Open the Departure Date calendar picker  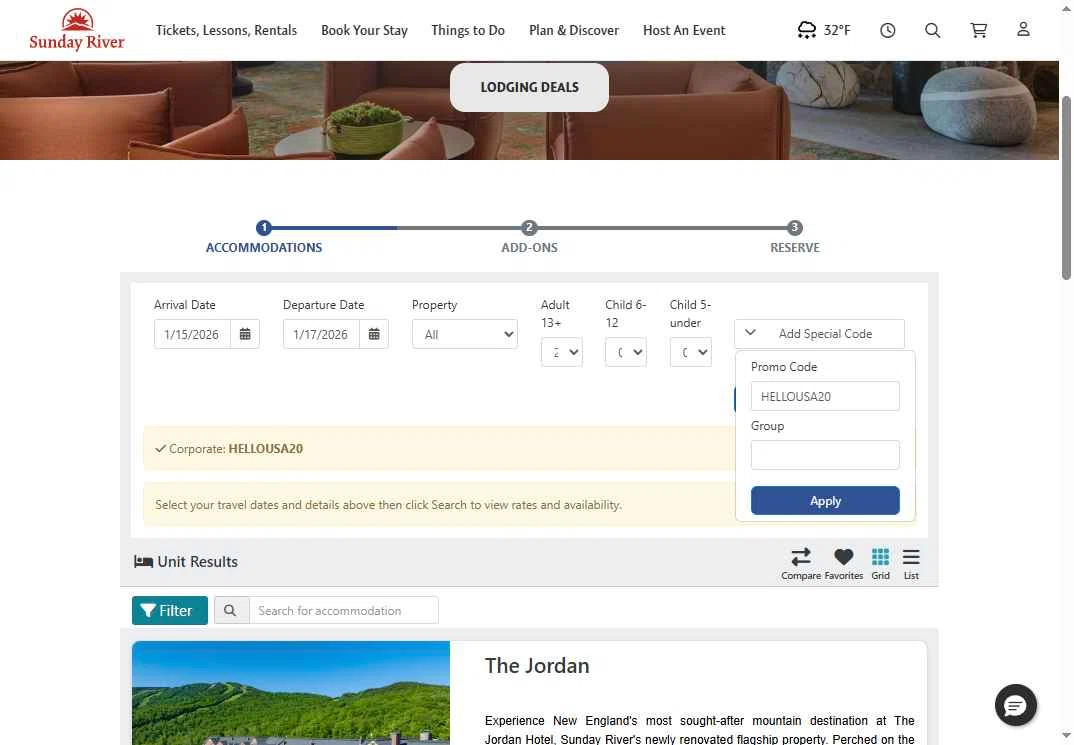click(374, 334)
